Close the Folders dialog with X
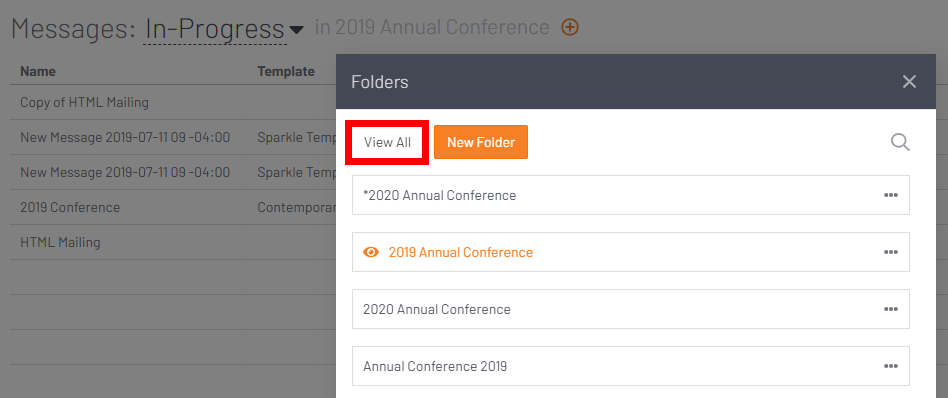 [x=909, y=82]
